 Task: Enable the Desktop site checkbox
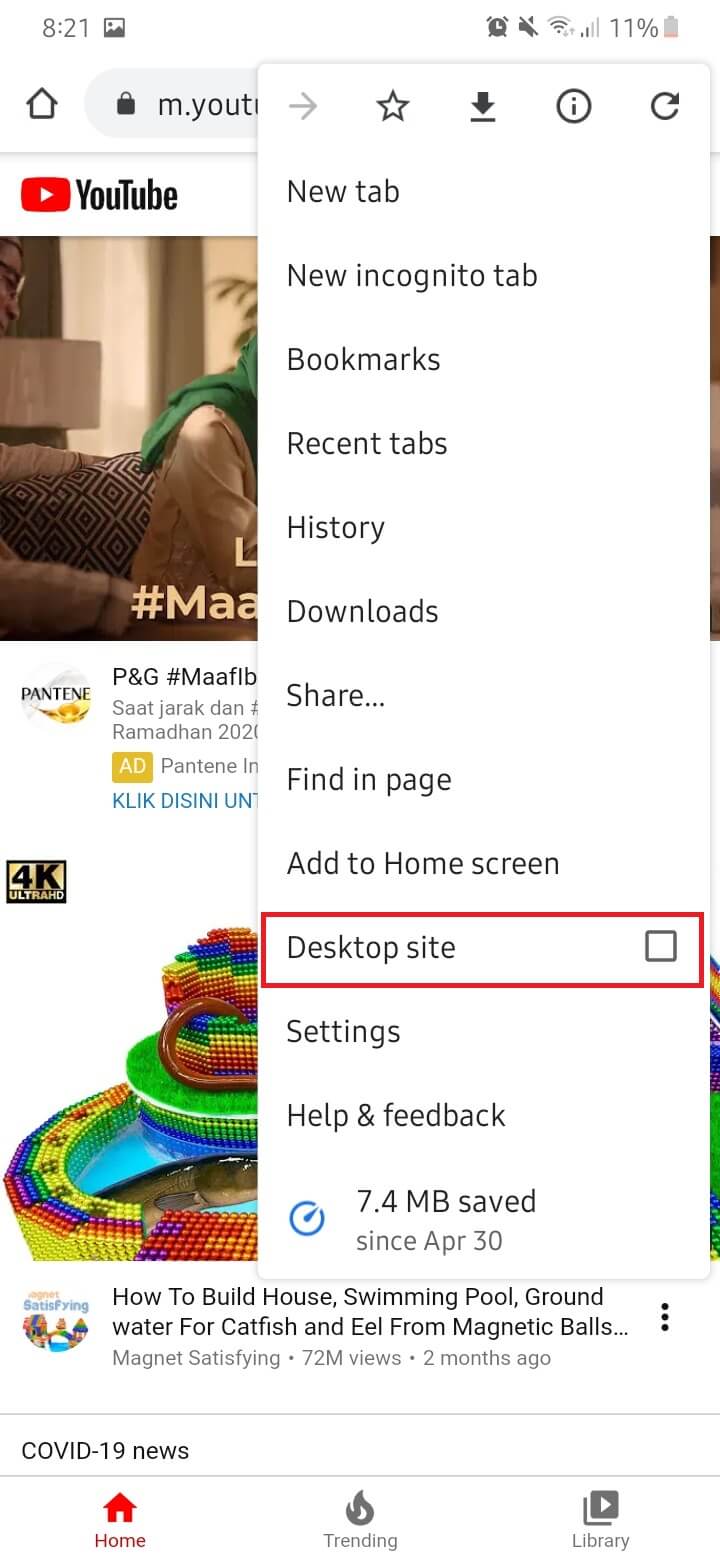click(x=661, y=946)
